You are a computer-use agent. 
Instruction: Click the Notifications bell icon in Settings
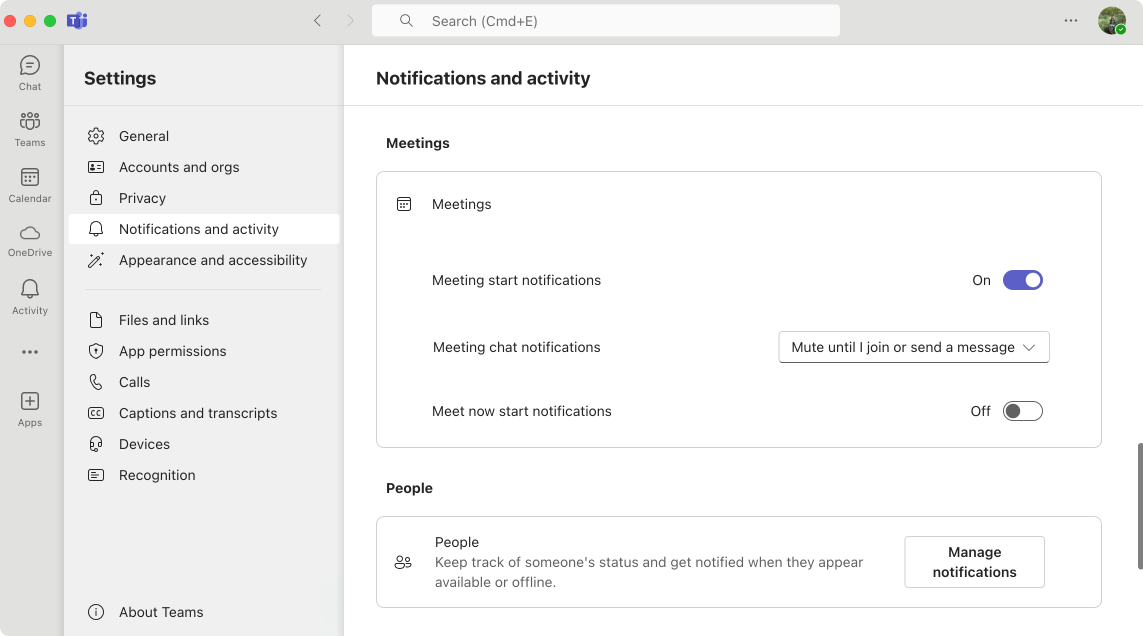(x=96, y=229)
